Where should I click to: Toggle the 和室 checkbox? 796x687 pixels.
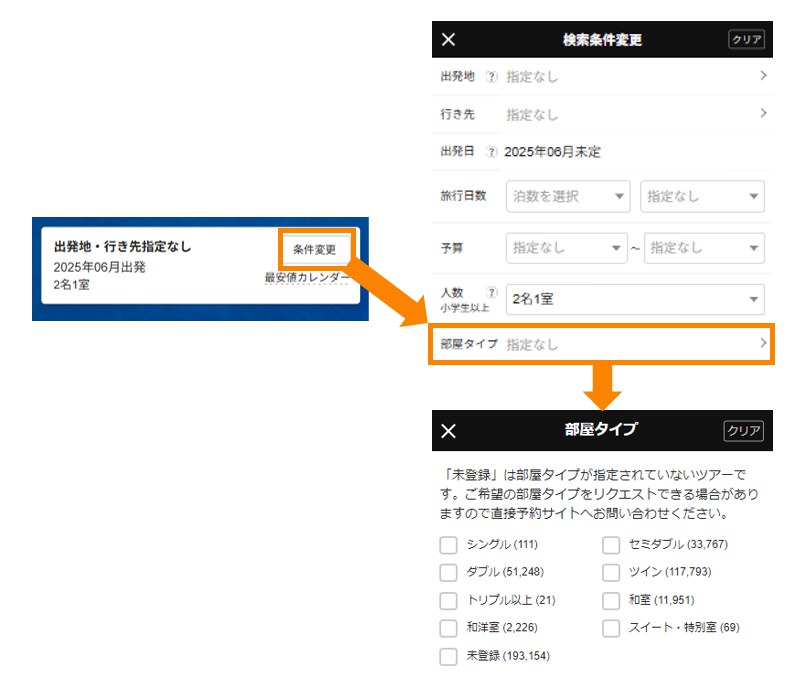(611, 600)
